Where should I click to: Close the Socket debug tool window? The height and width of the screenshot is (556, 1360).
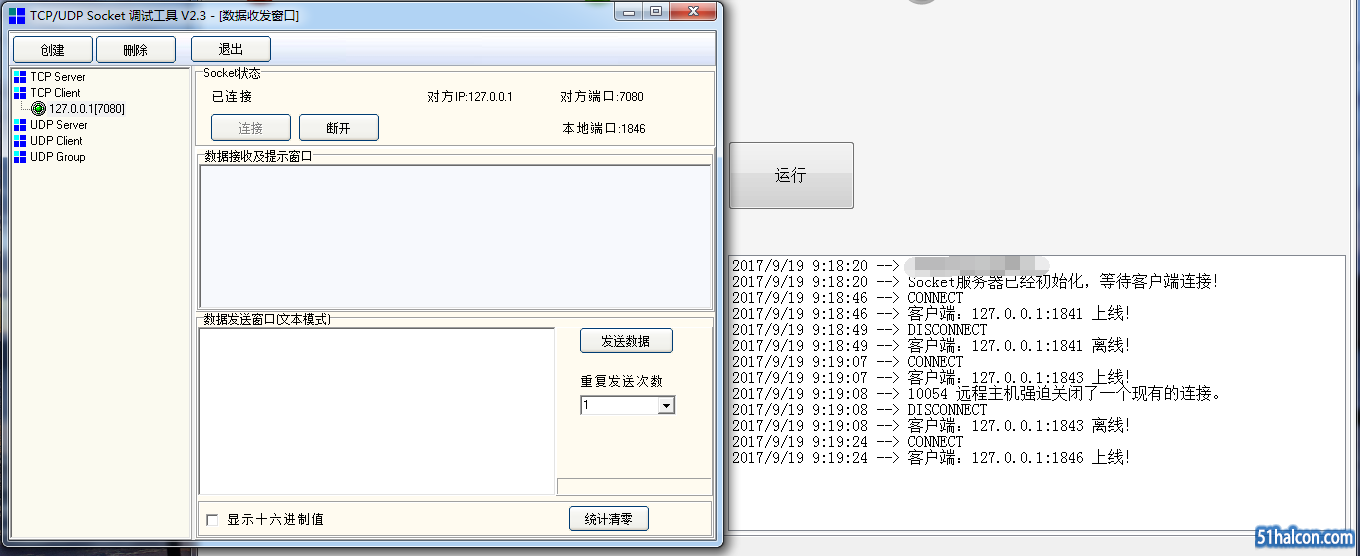(693, 12)
